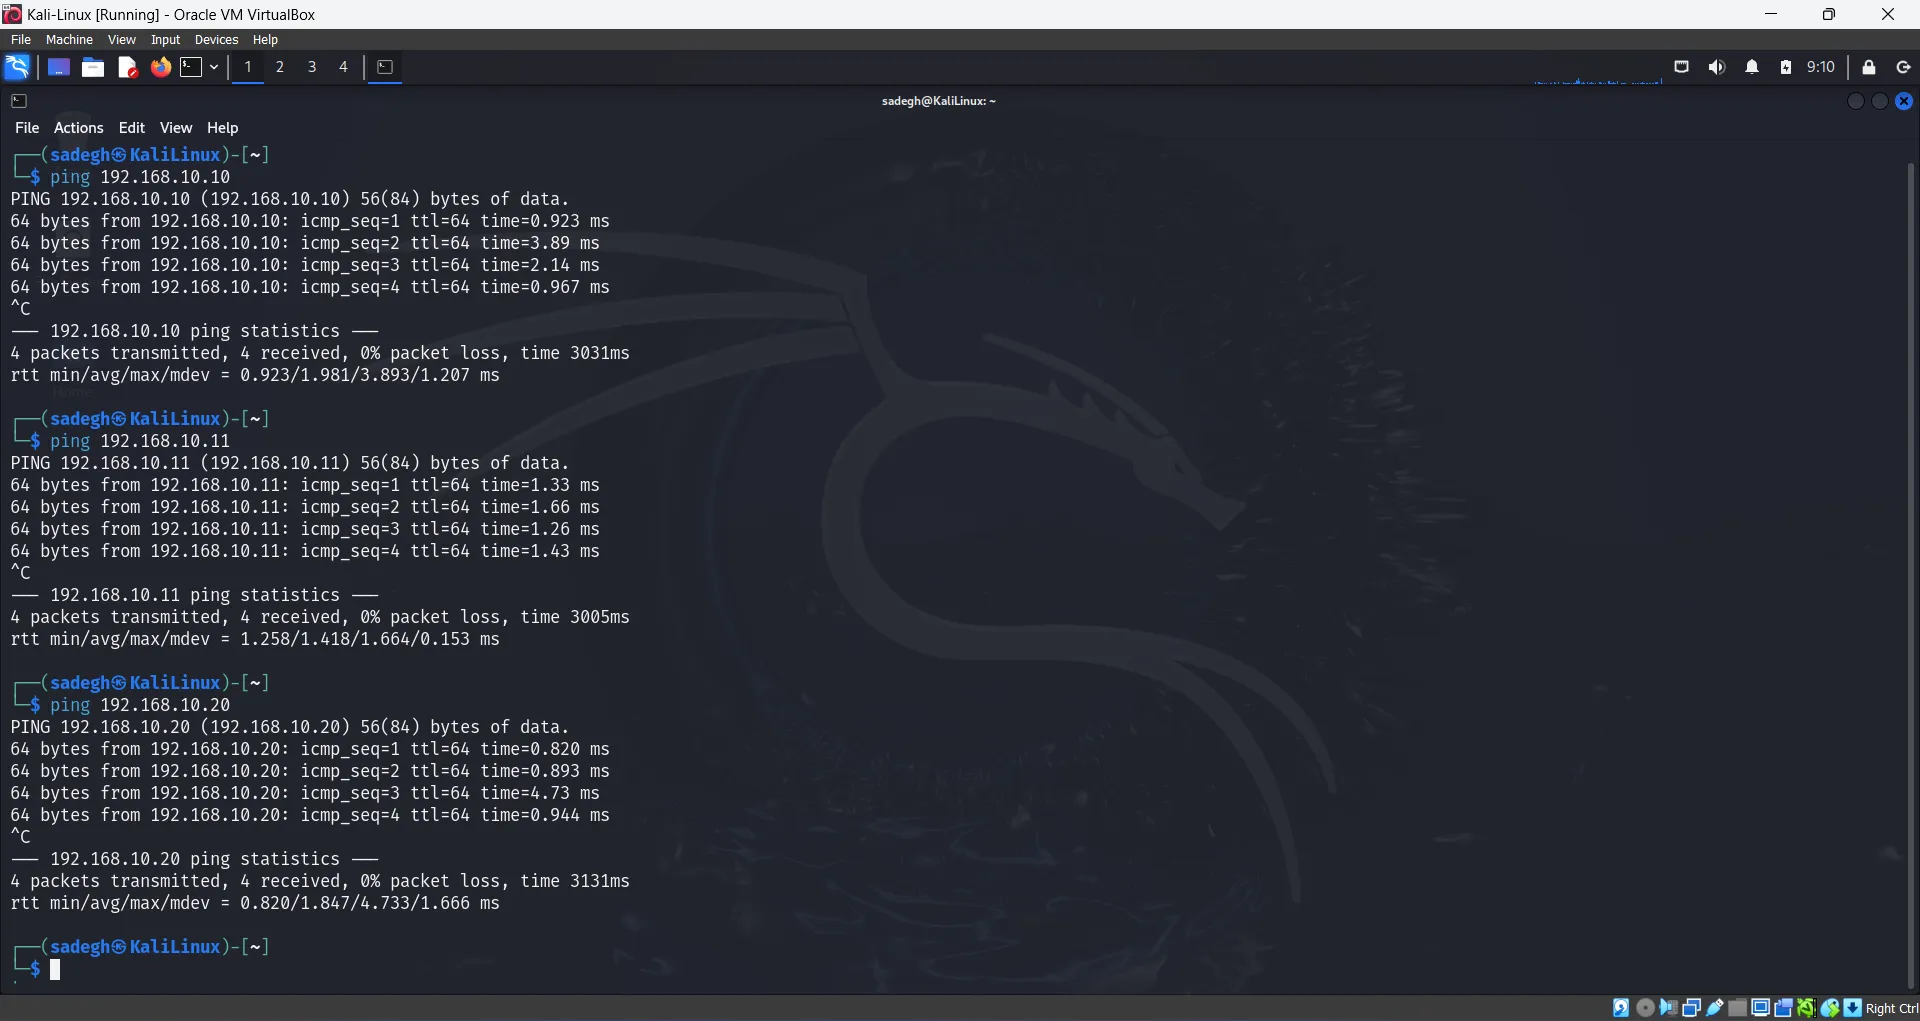Click the clock showing 9:10
The width and height of the screenshot is (1920, 1021).
pos(1820,67)
